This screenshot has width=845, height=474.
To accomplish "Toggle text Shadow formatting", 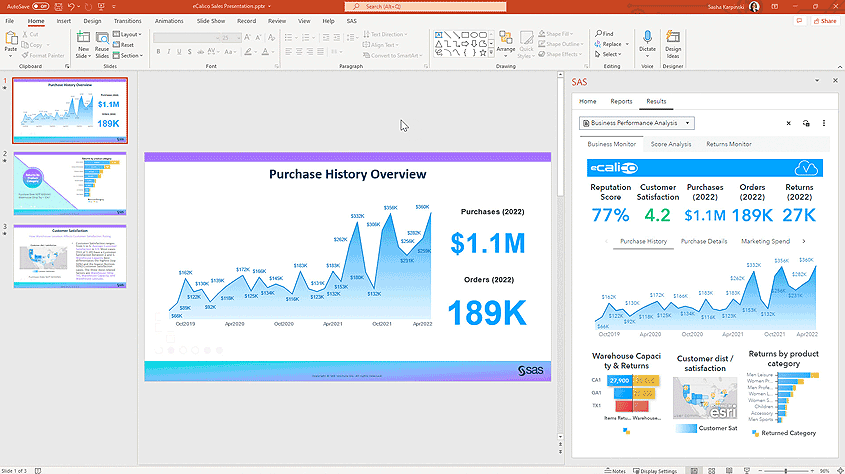I will point(189,52).
